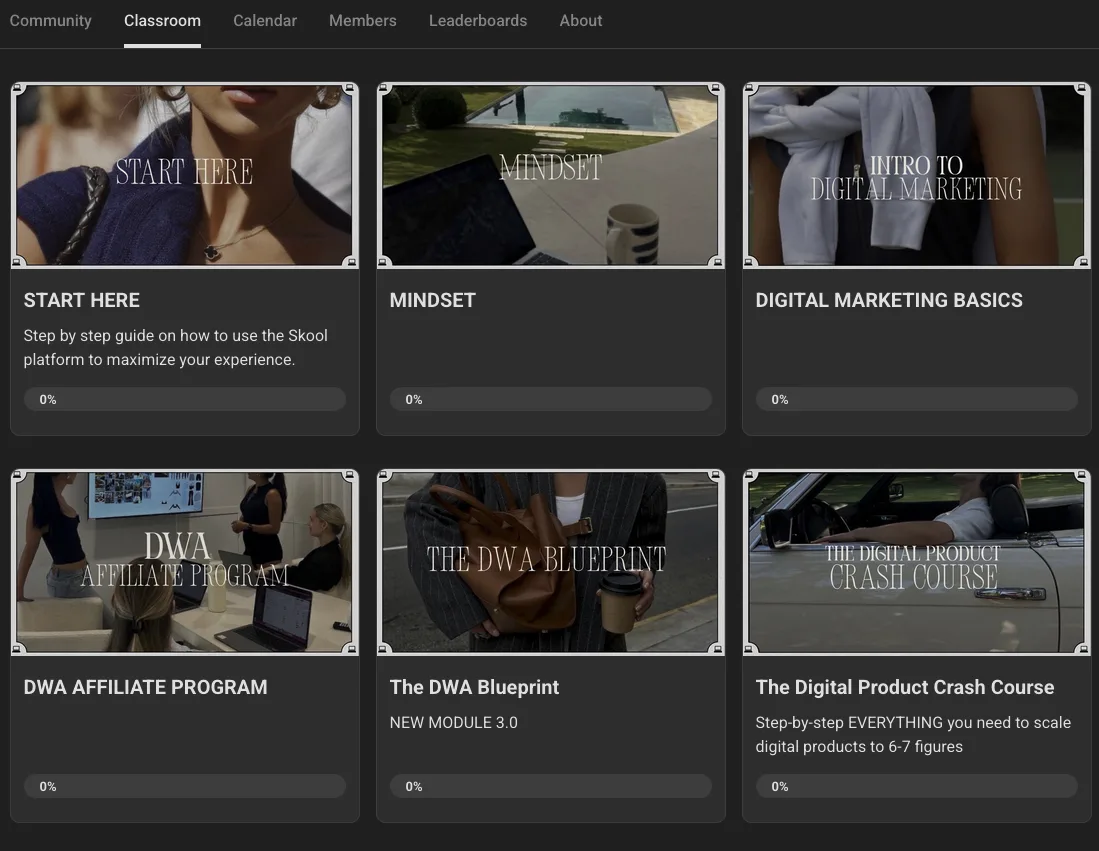Switch to the Community tab
The width and height of the screenshot is (1099, 851).
50,21
